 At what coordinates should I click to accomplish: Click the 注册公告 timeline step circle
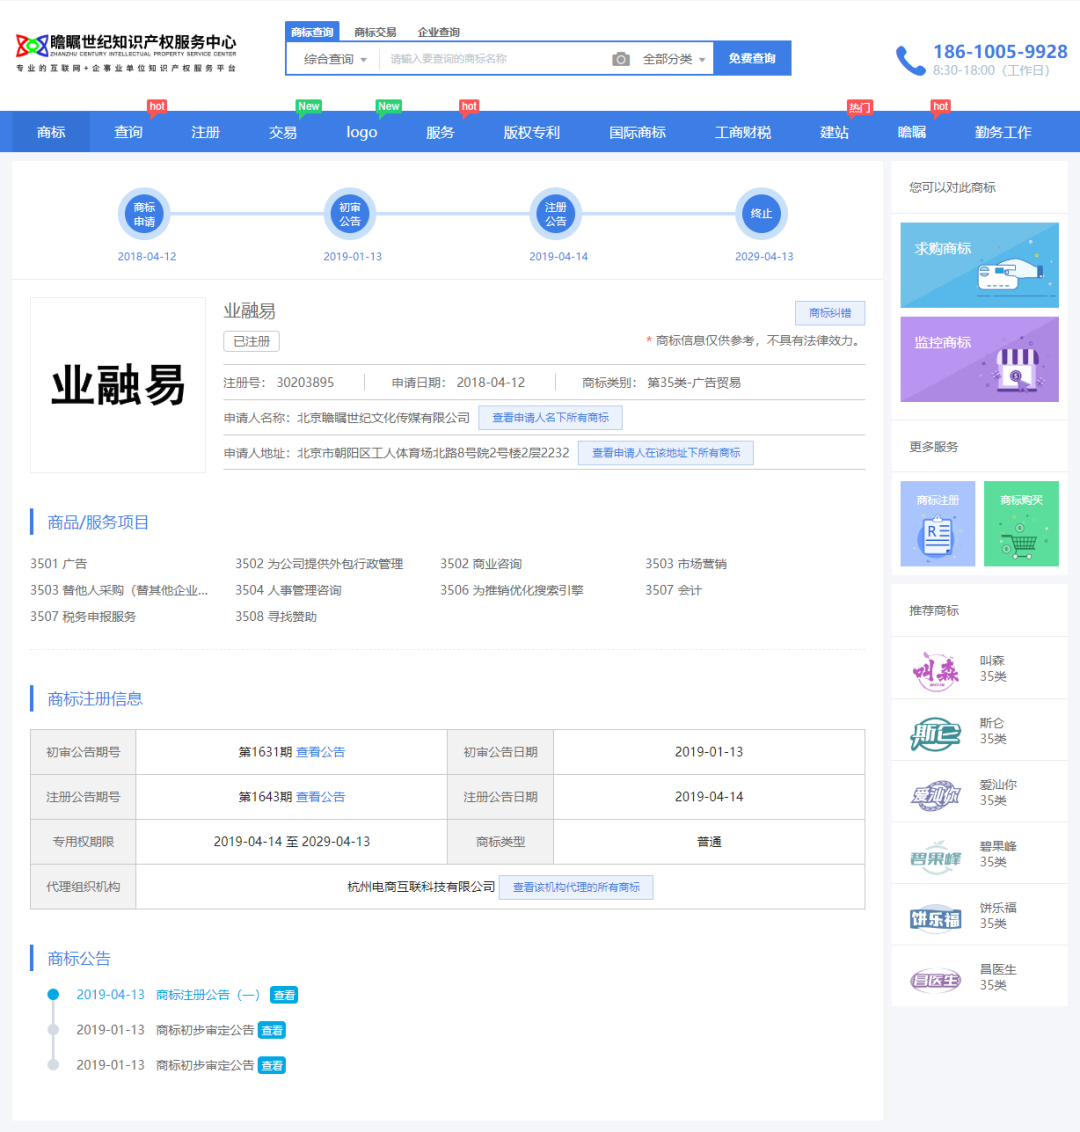coord(556,214)
